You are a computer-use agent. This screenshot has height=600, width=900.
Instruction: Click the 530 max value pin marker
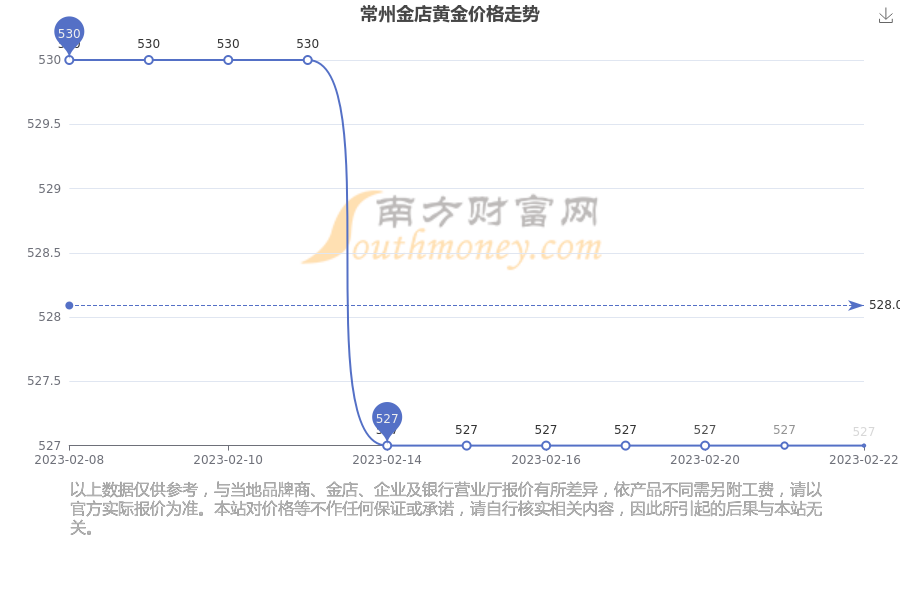69,33
